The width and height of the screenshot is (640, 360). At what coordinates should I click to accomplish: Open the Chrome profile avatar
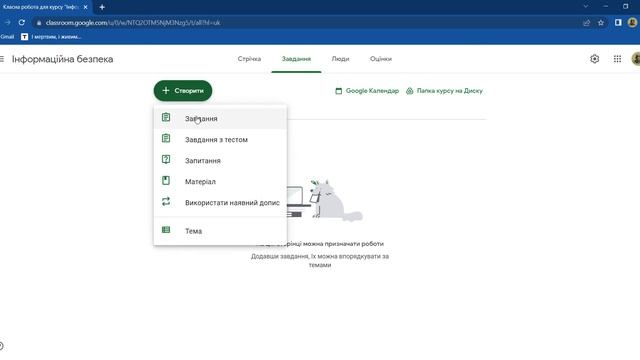coord(632,22)
